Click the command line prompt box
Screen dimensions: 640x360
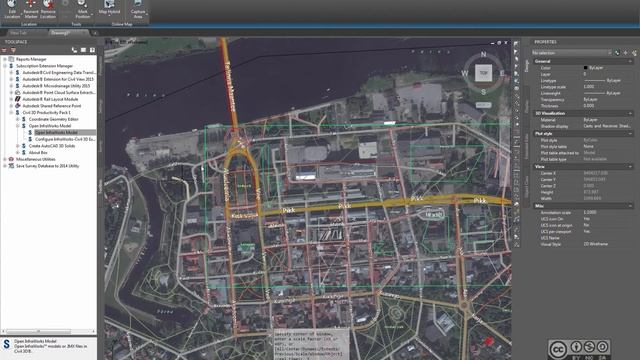311,345
